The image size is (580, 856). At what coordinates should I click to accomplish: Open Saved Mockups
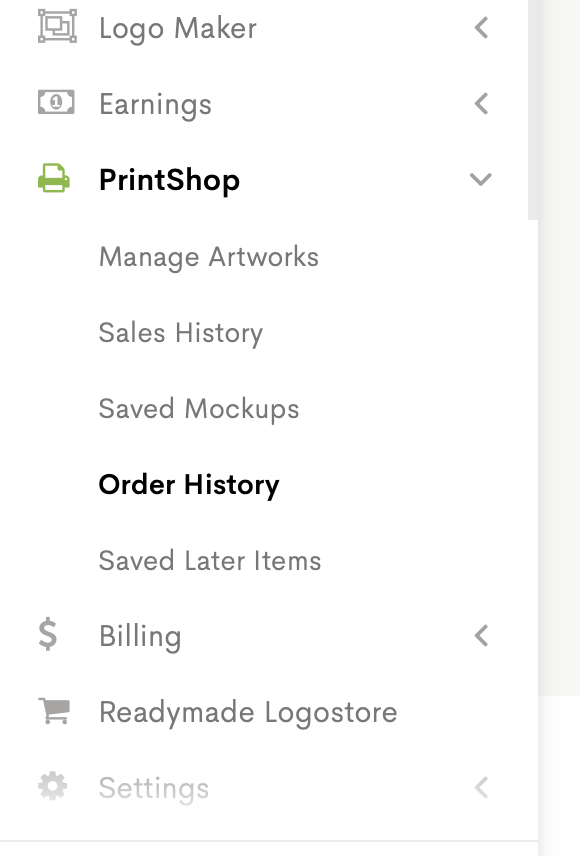pyautogui.click(x=199, y=409)
